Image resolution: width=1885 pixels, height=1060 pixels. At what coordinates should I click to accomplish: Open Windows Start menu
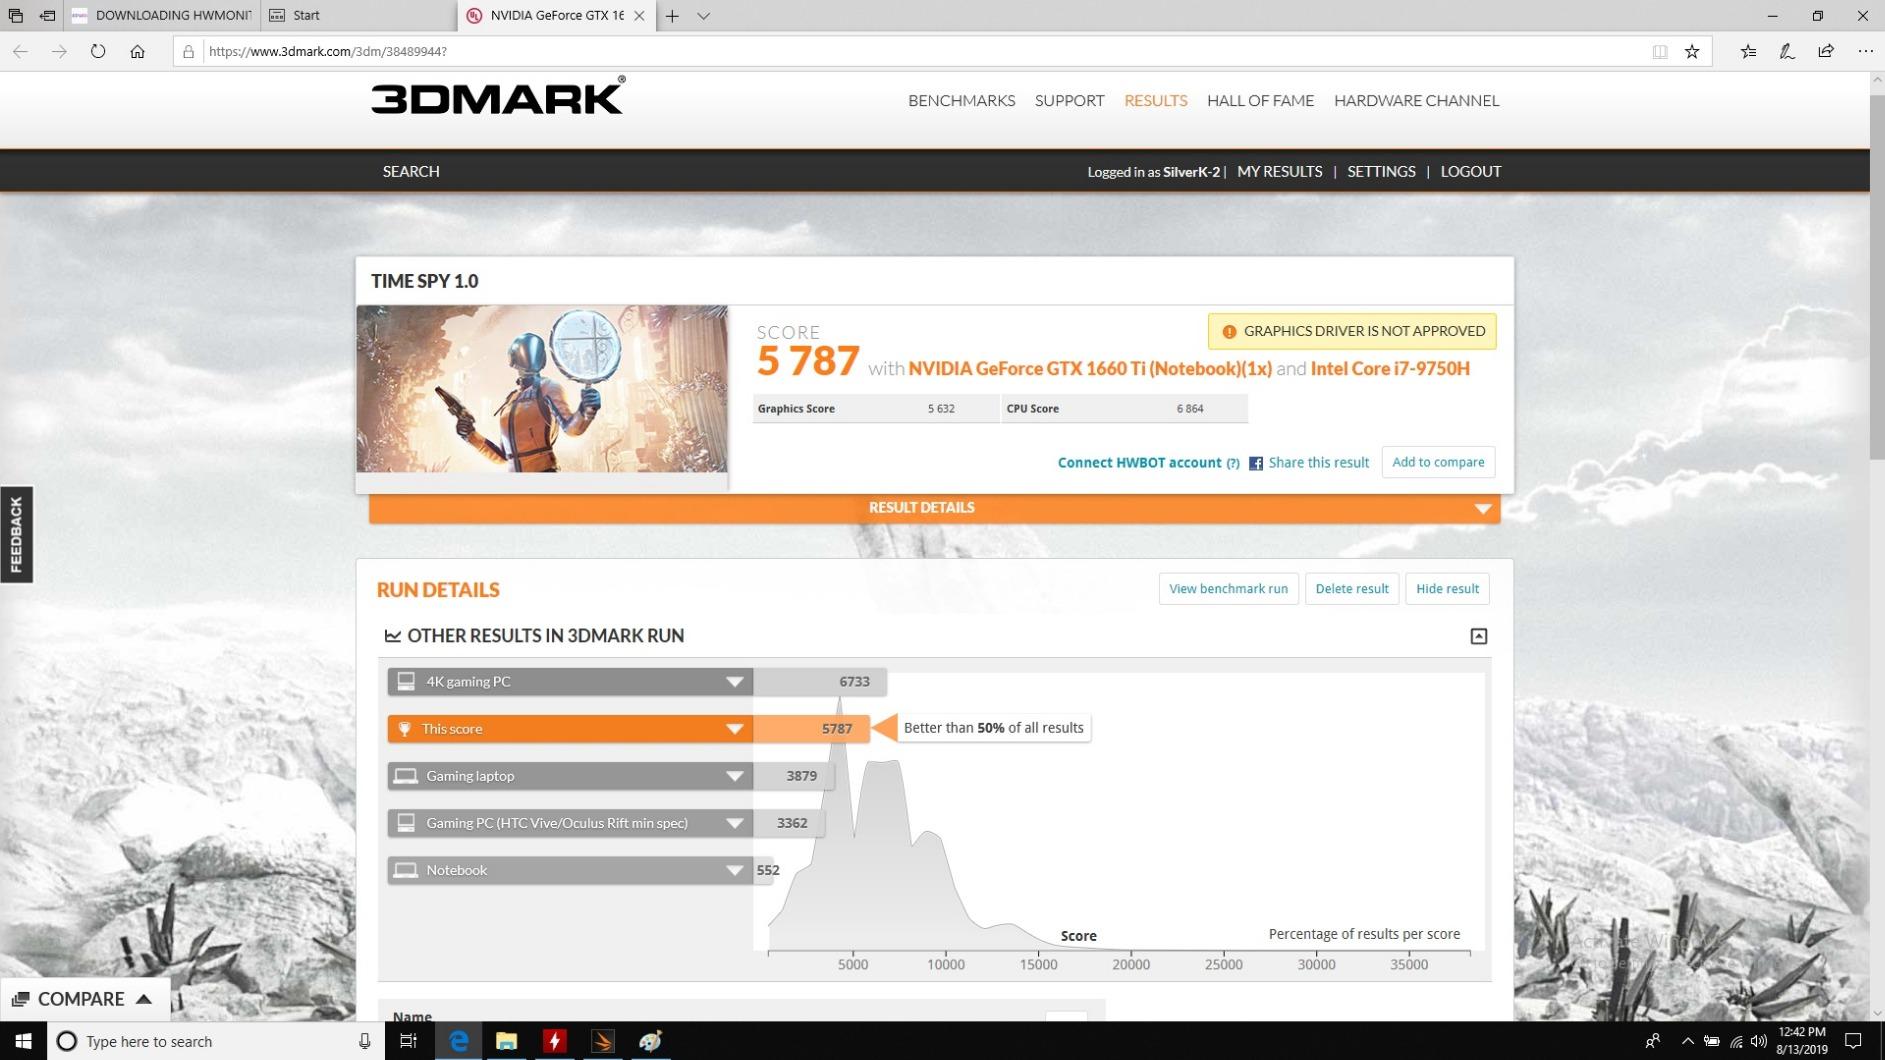[x=23, y=1041]
